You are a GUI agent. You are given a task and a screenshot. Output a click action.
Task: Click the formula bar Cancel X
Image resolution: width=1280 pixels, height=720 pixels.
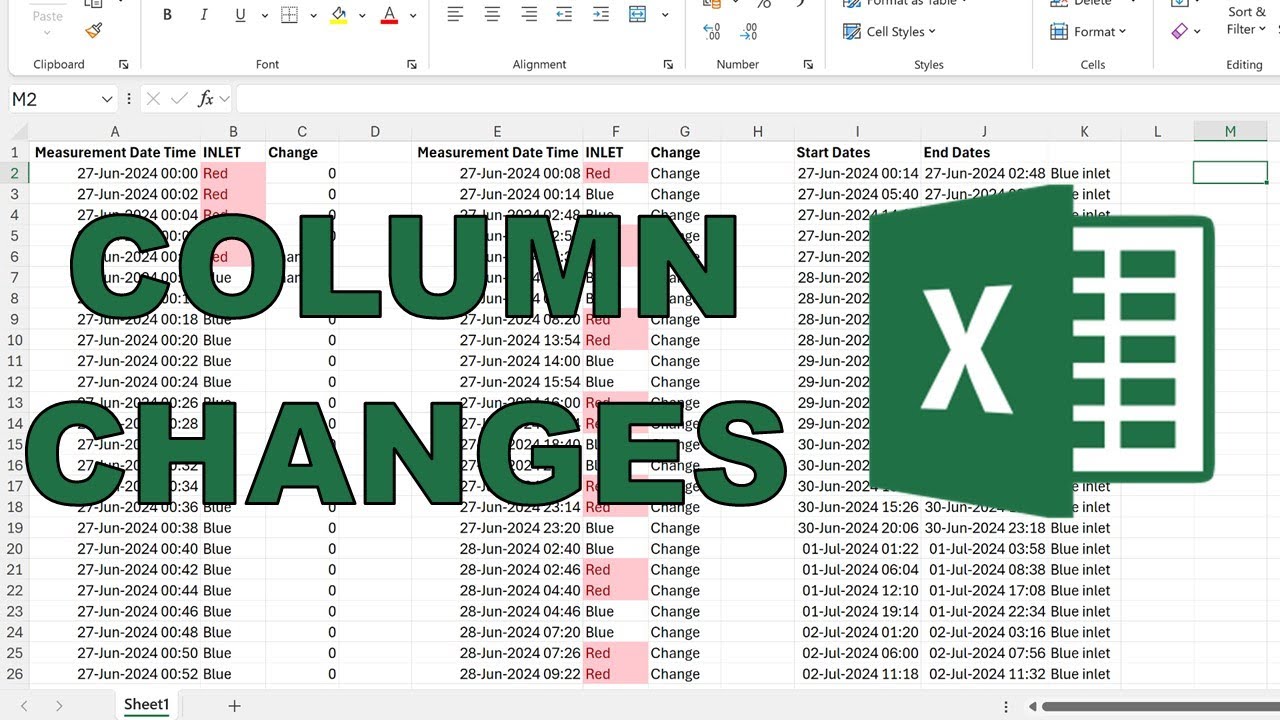tap(153, 98)
